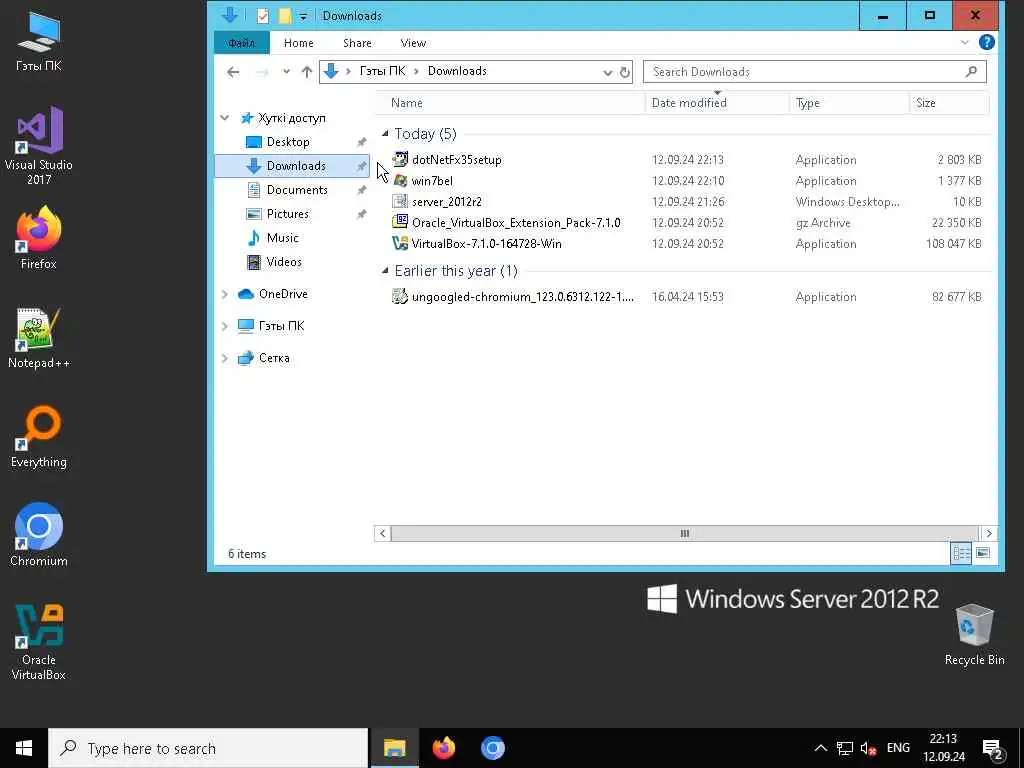This screenshot has width=1024, height=768.
Task: Select Pictures in the navigation pane
Action: coord(287,214)
